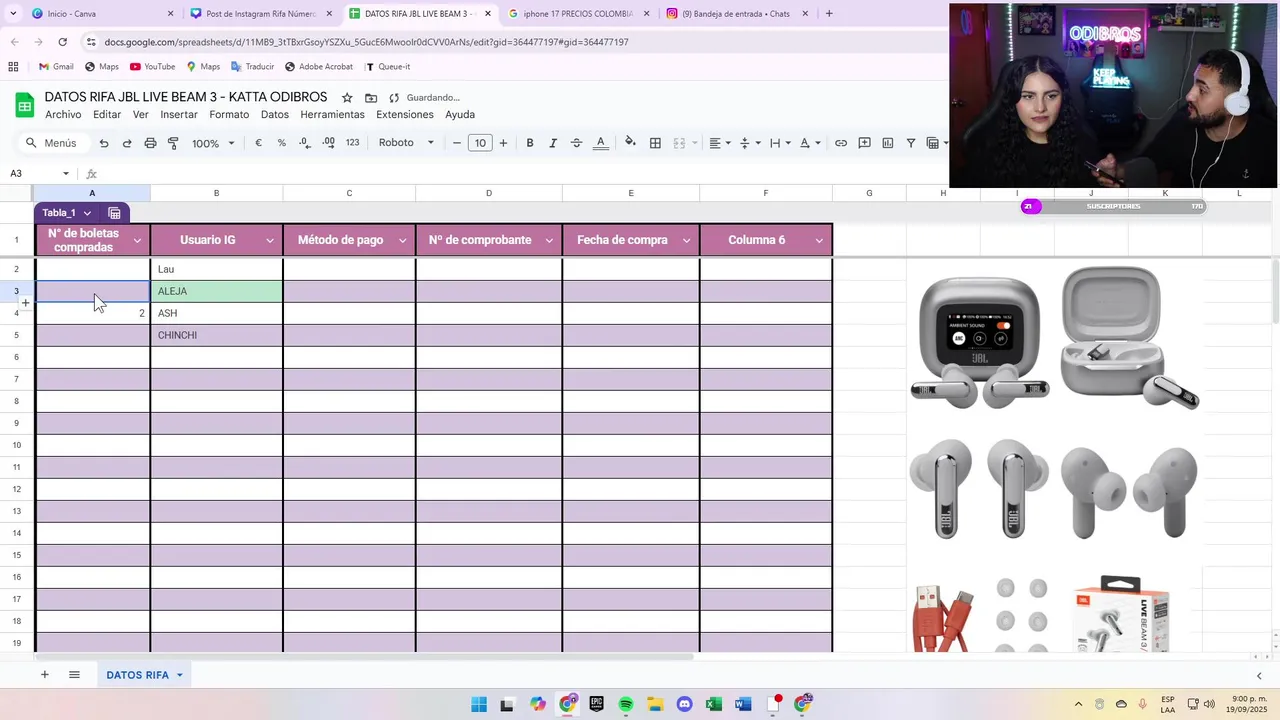
Task: Open the table view icon next to Tabla_1
Action: 114,213
